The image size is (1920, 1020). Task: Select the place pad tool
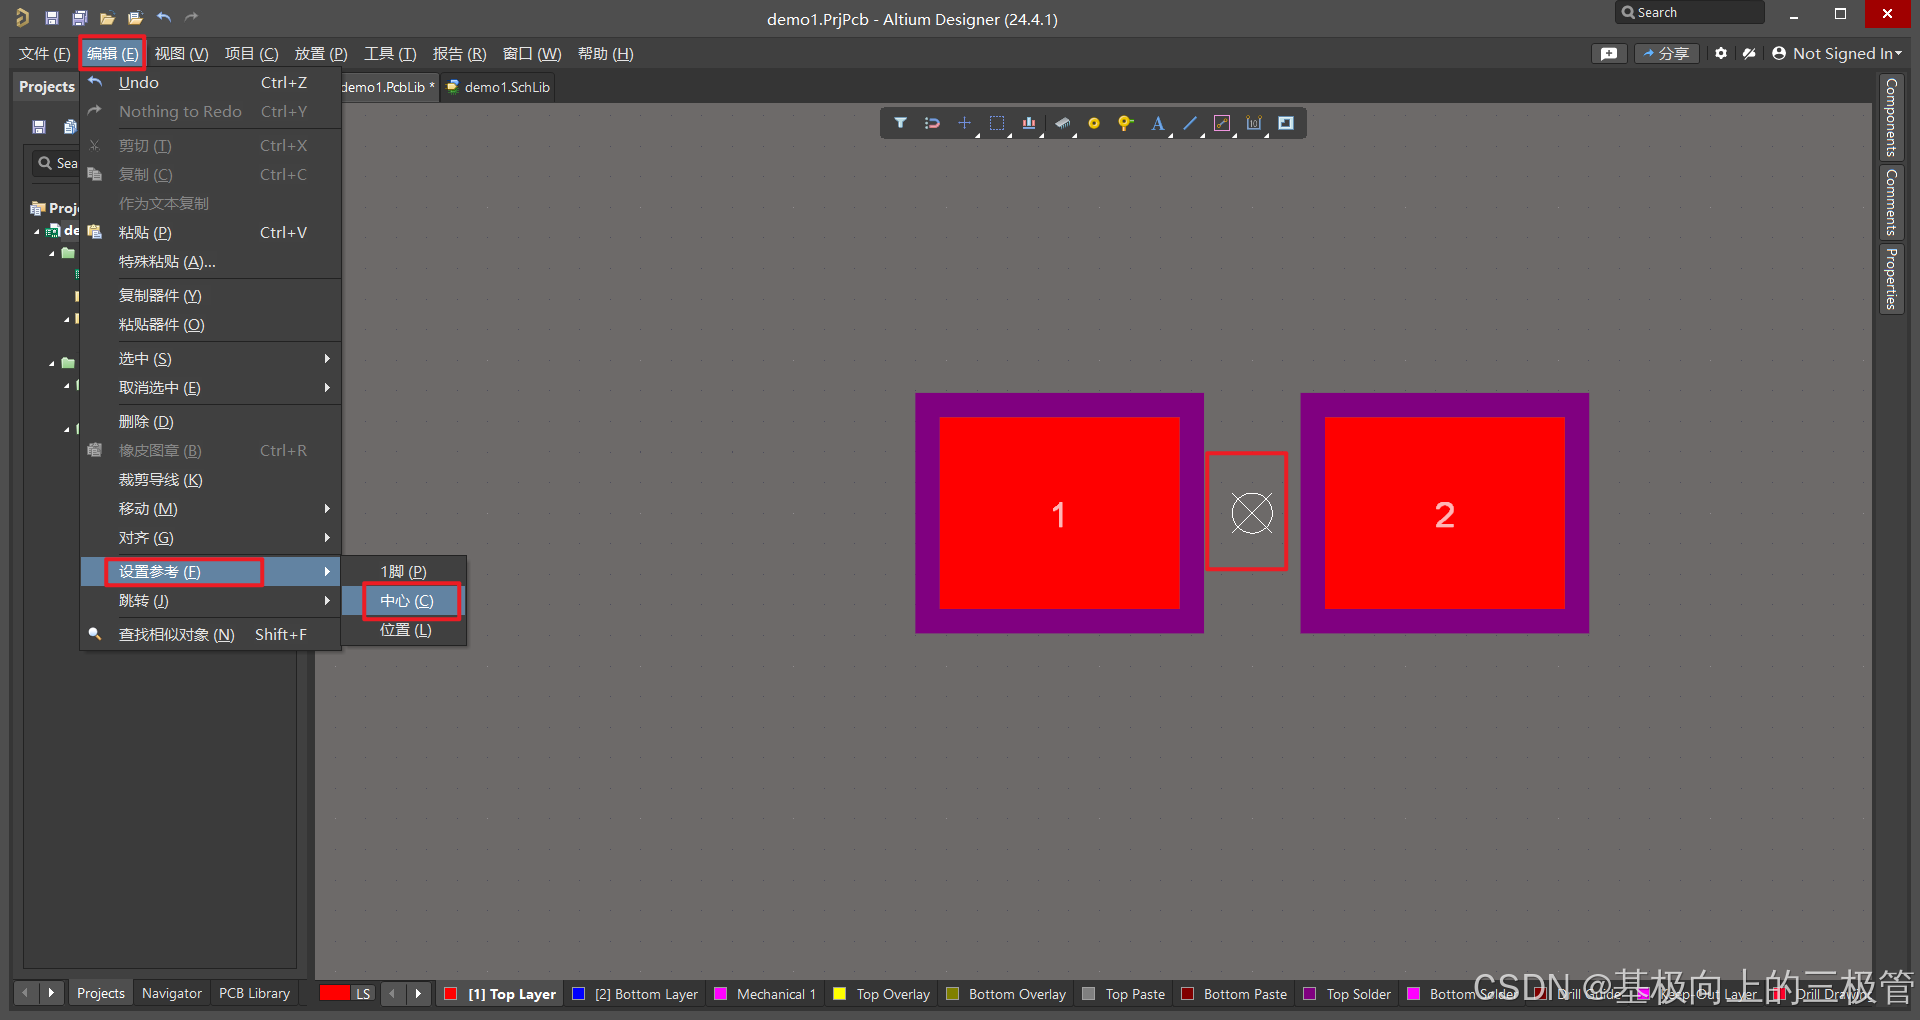(1094, 123)
